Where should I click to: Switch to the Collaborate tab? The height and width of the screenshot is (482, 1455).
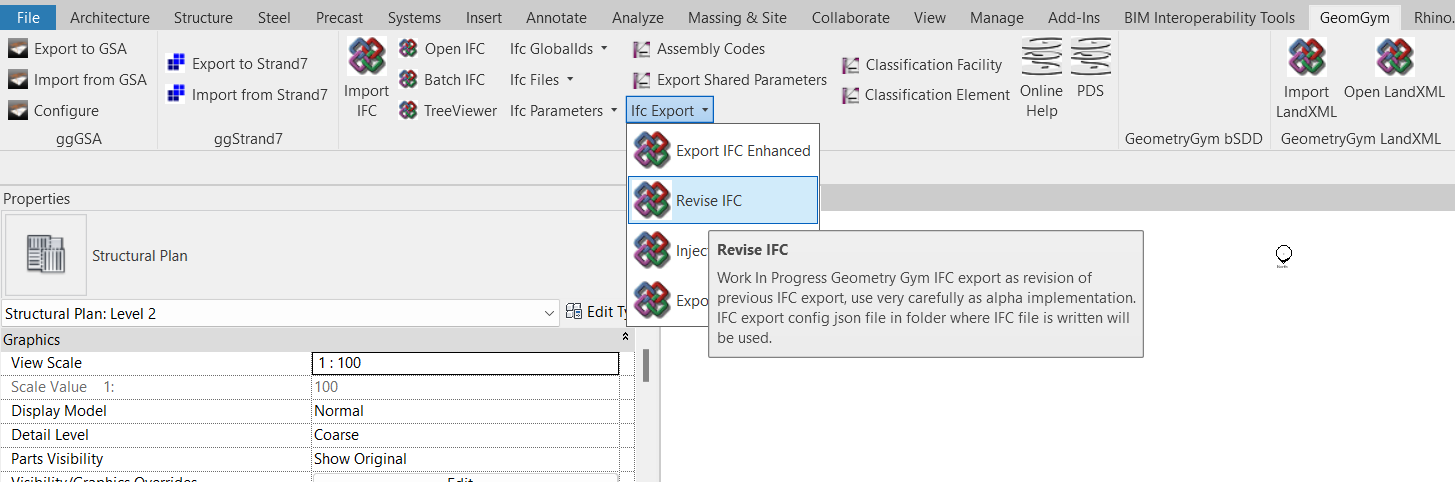tap(850, 17)
